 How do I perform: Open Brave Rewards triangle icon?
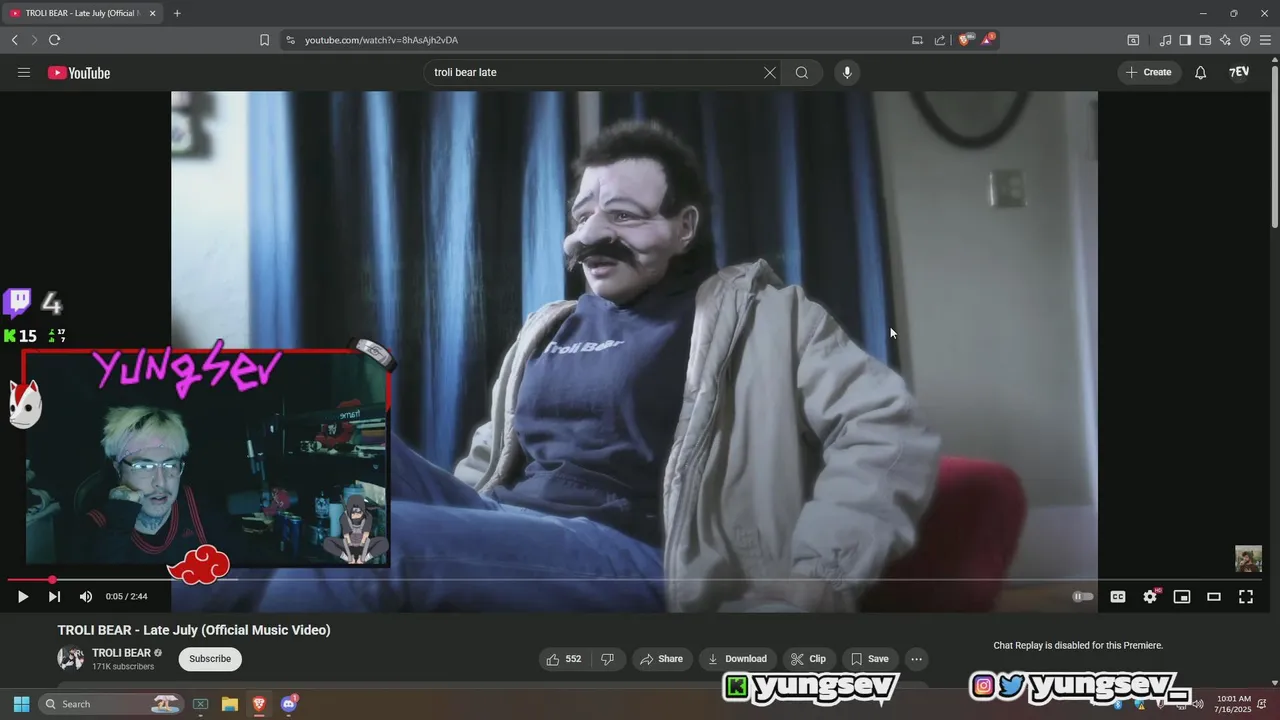coord(988,39)
